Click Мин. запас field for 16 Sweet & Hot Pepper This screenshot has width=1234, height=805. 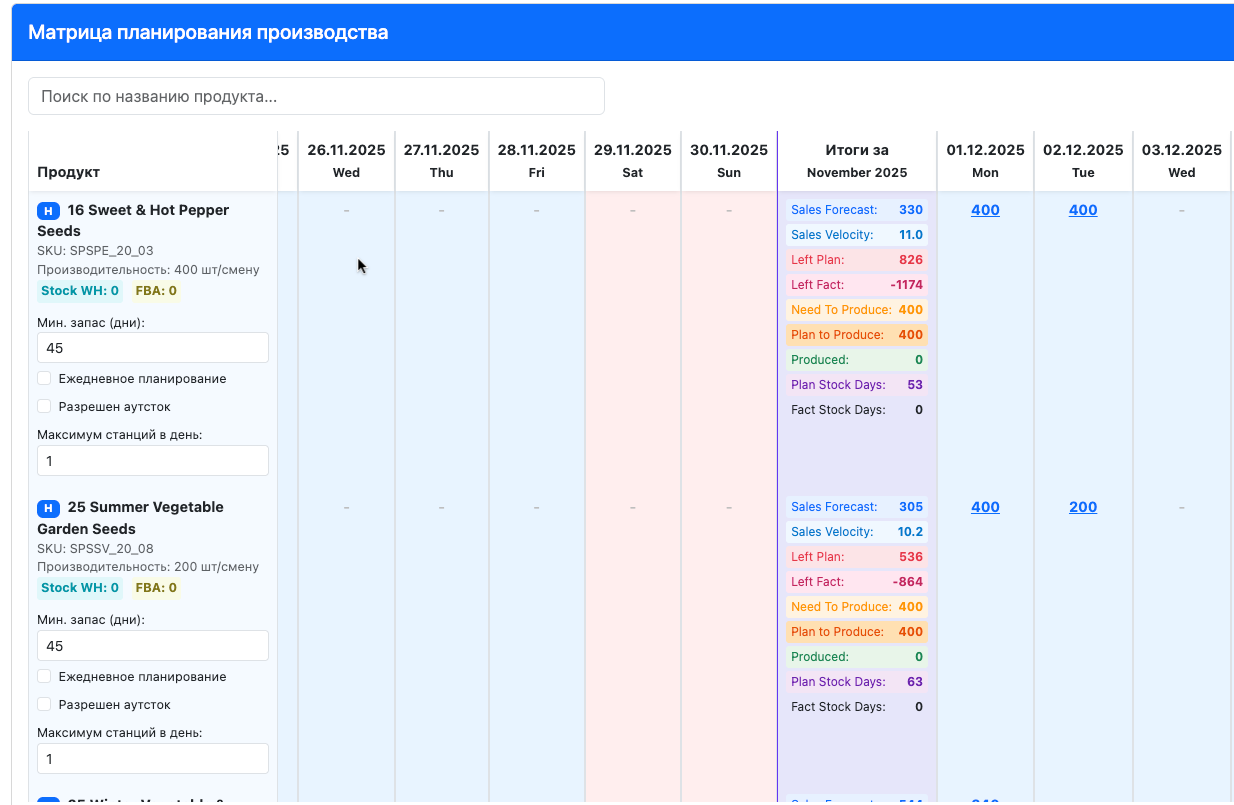(153, 348)
